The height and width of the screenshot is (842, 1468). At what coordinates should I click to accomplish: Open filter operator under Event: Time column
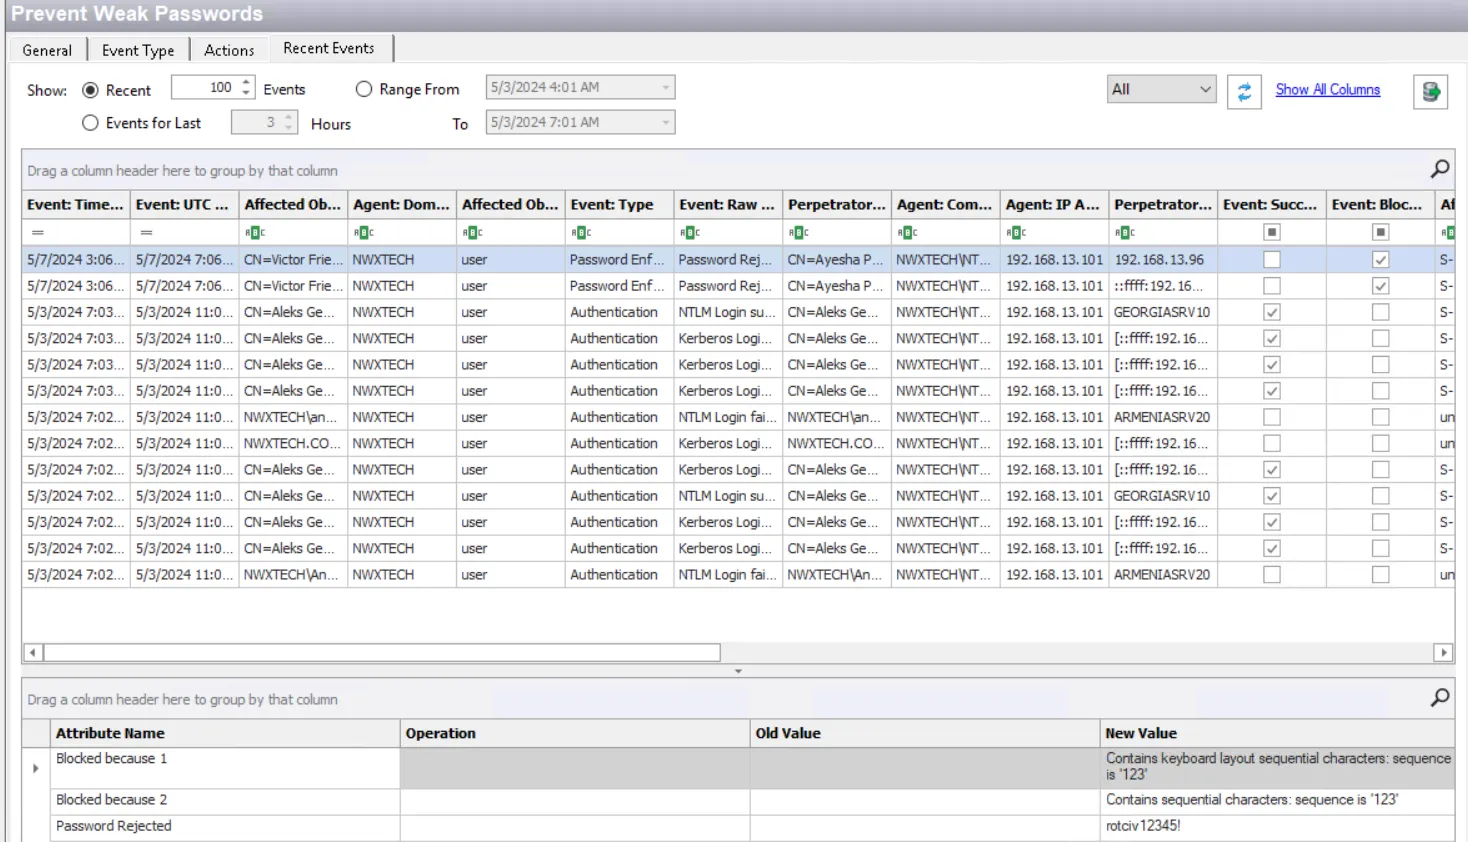tap(37, 232)
